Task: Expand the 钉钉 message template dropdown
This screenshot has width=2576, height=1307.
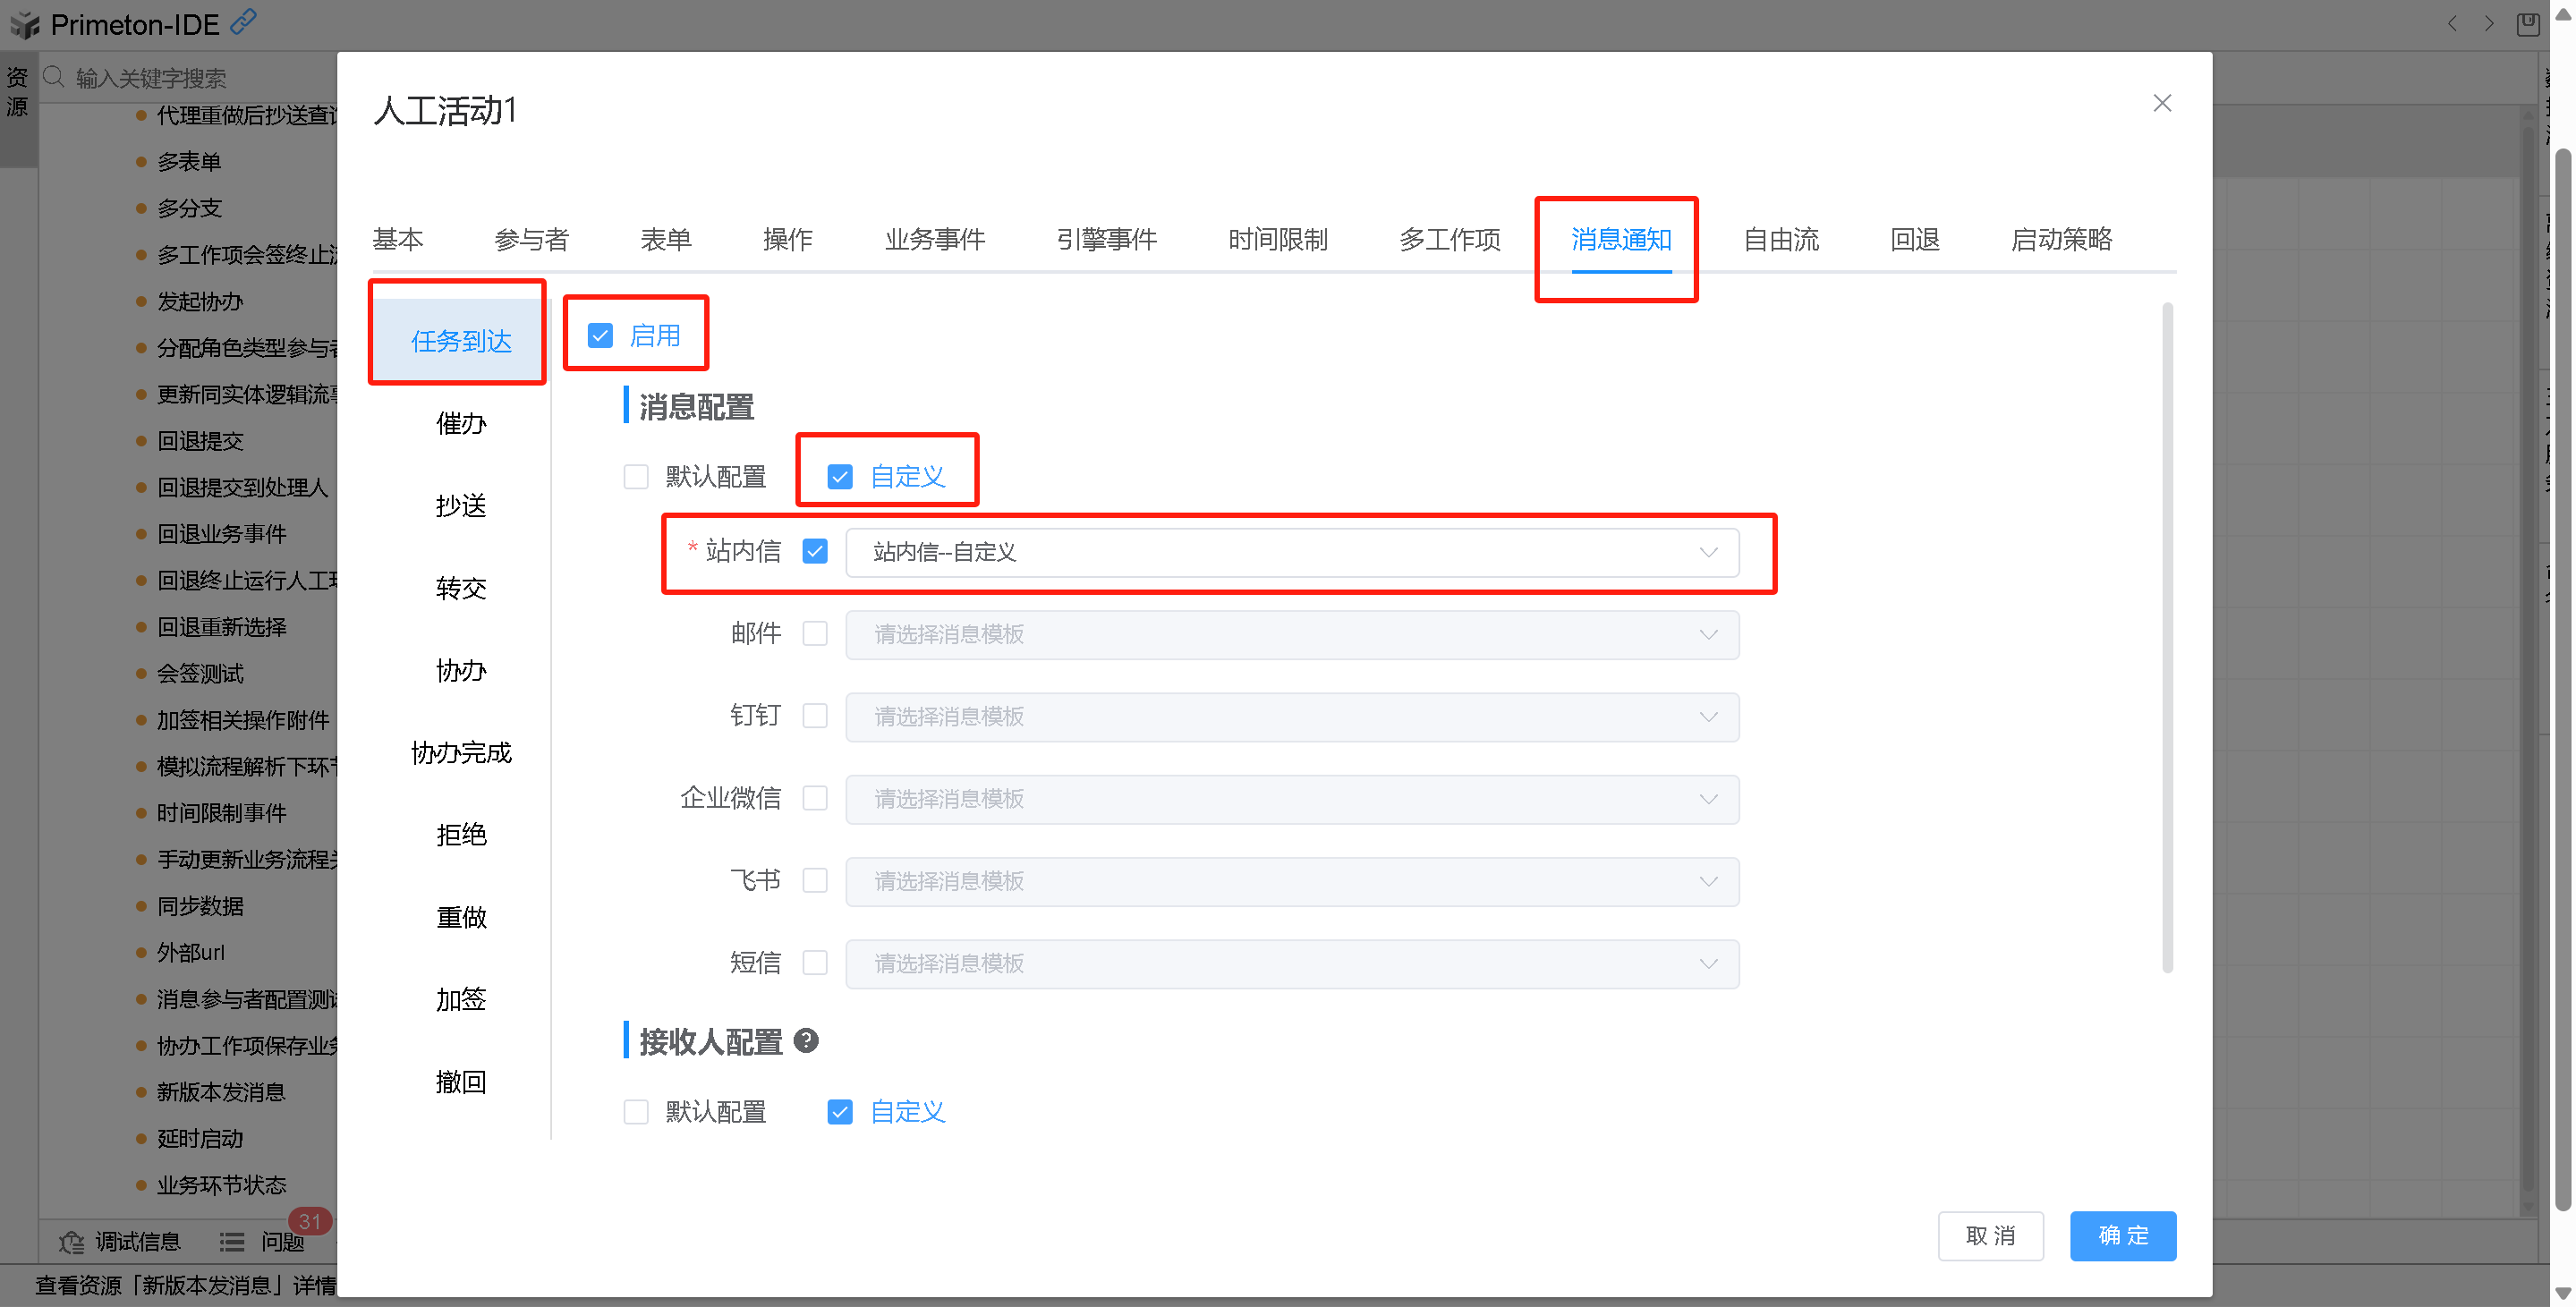Action: pos(1291,717)
